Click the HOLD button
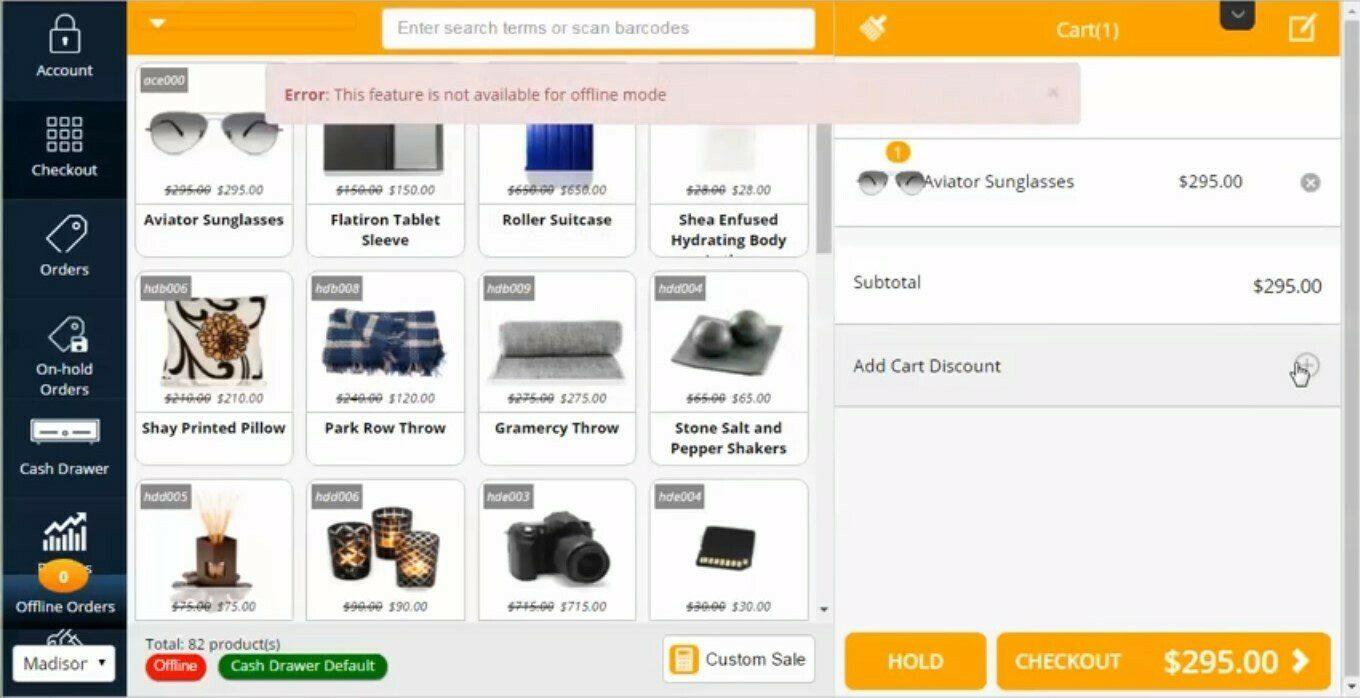 point(915,661)
